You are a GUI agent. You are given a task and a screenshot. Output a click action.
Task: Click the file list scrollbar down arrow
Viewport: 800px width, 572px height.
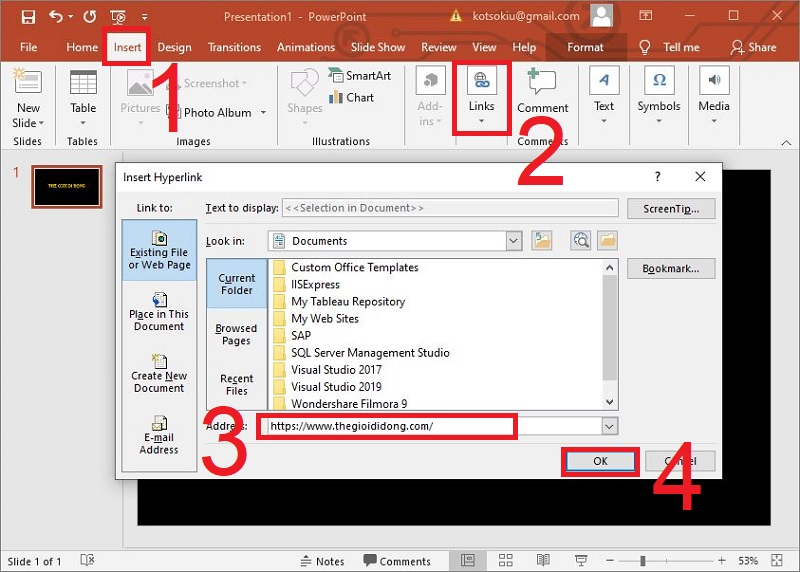click(609, 402)
